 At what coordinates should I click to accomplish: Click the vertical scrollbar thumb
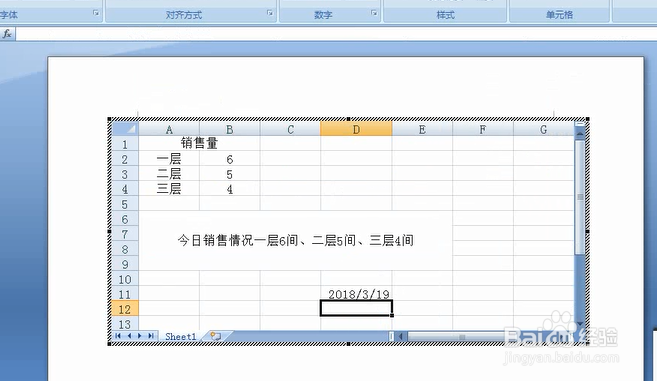click(x=580, y=197)
